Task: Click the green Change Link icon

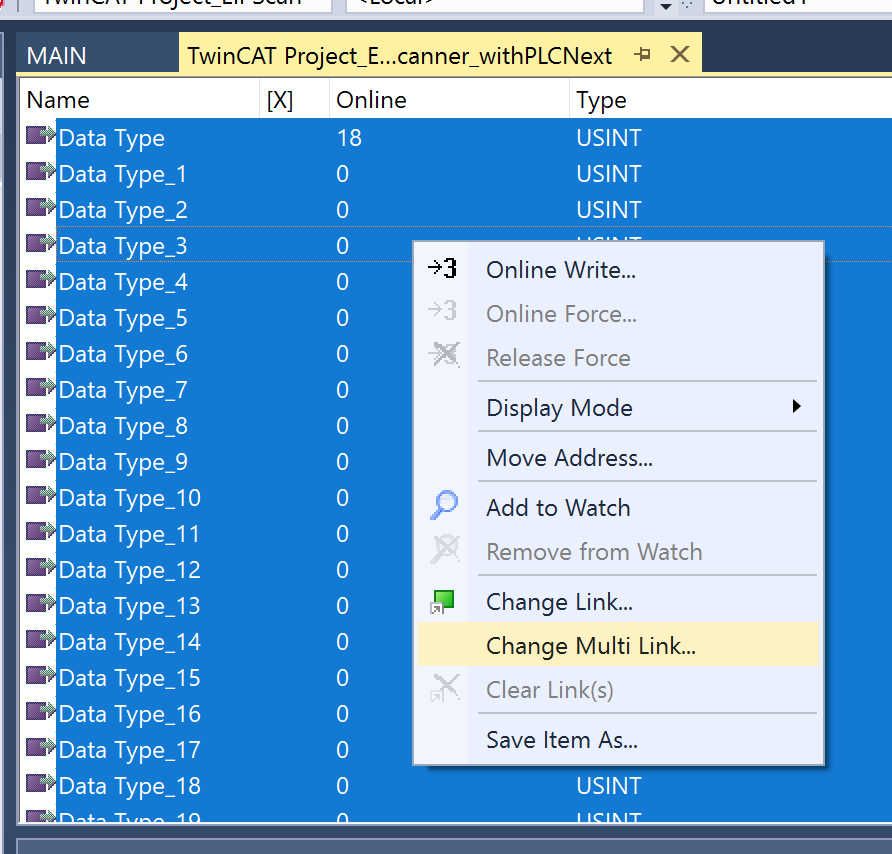Action: coord(443,602)
